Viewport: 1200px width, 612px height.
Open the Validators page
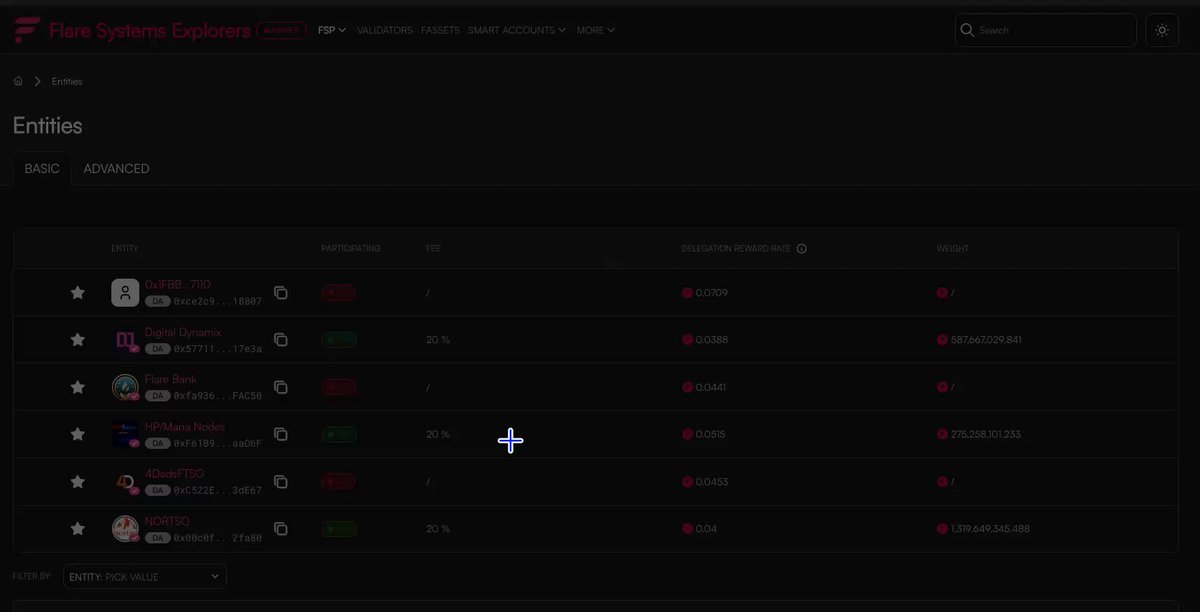coord(385,30)
